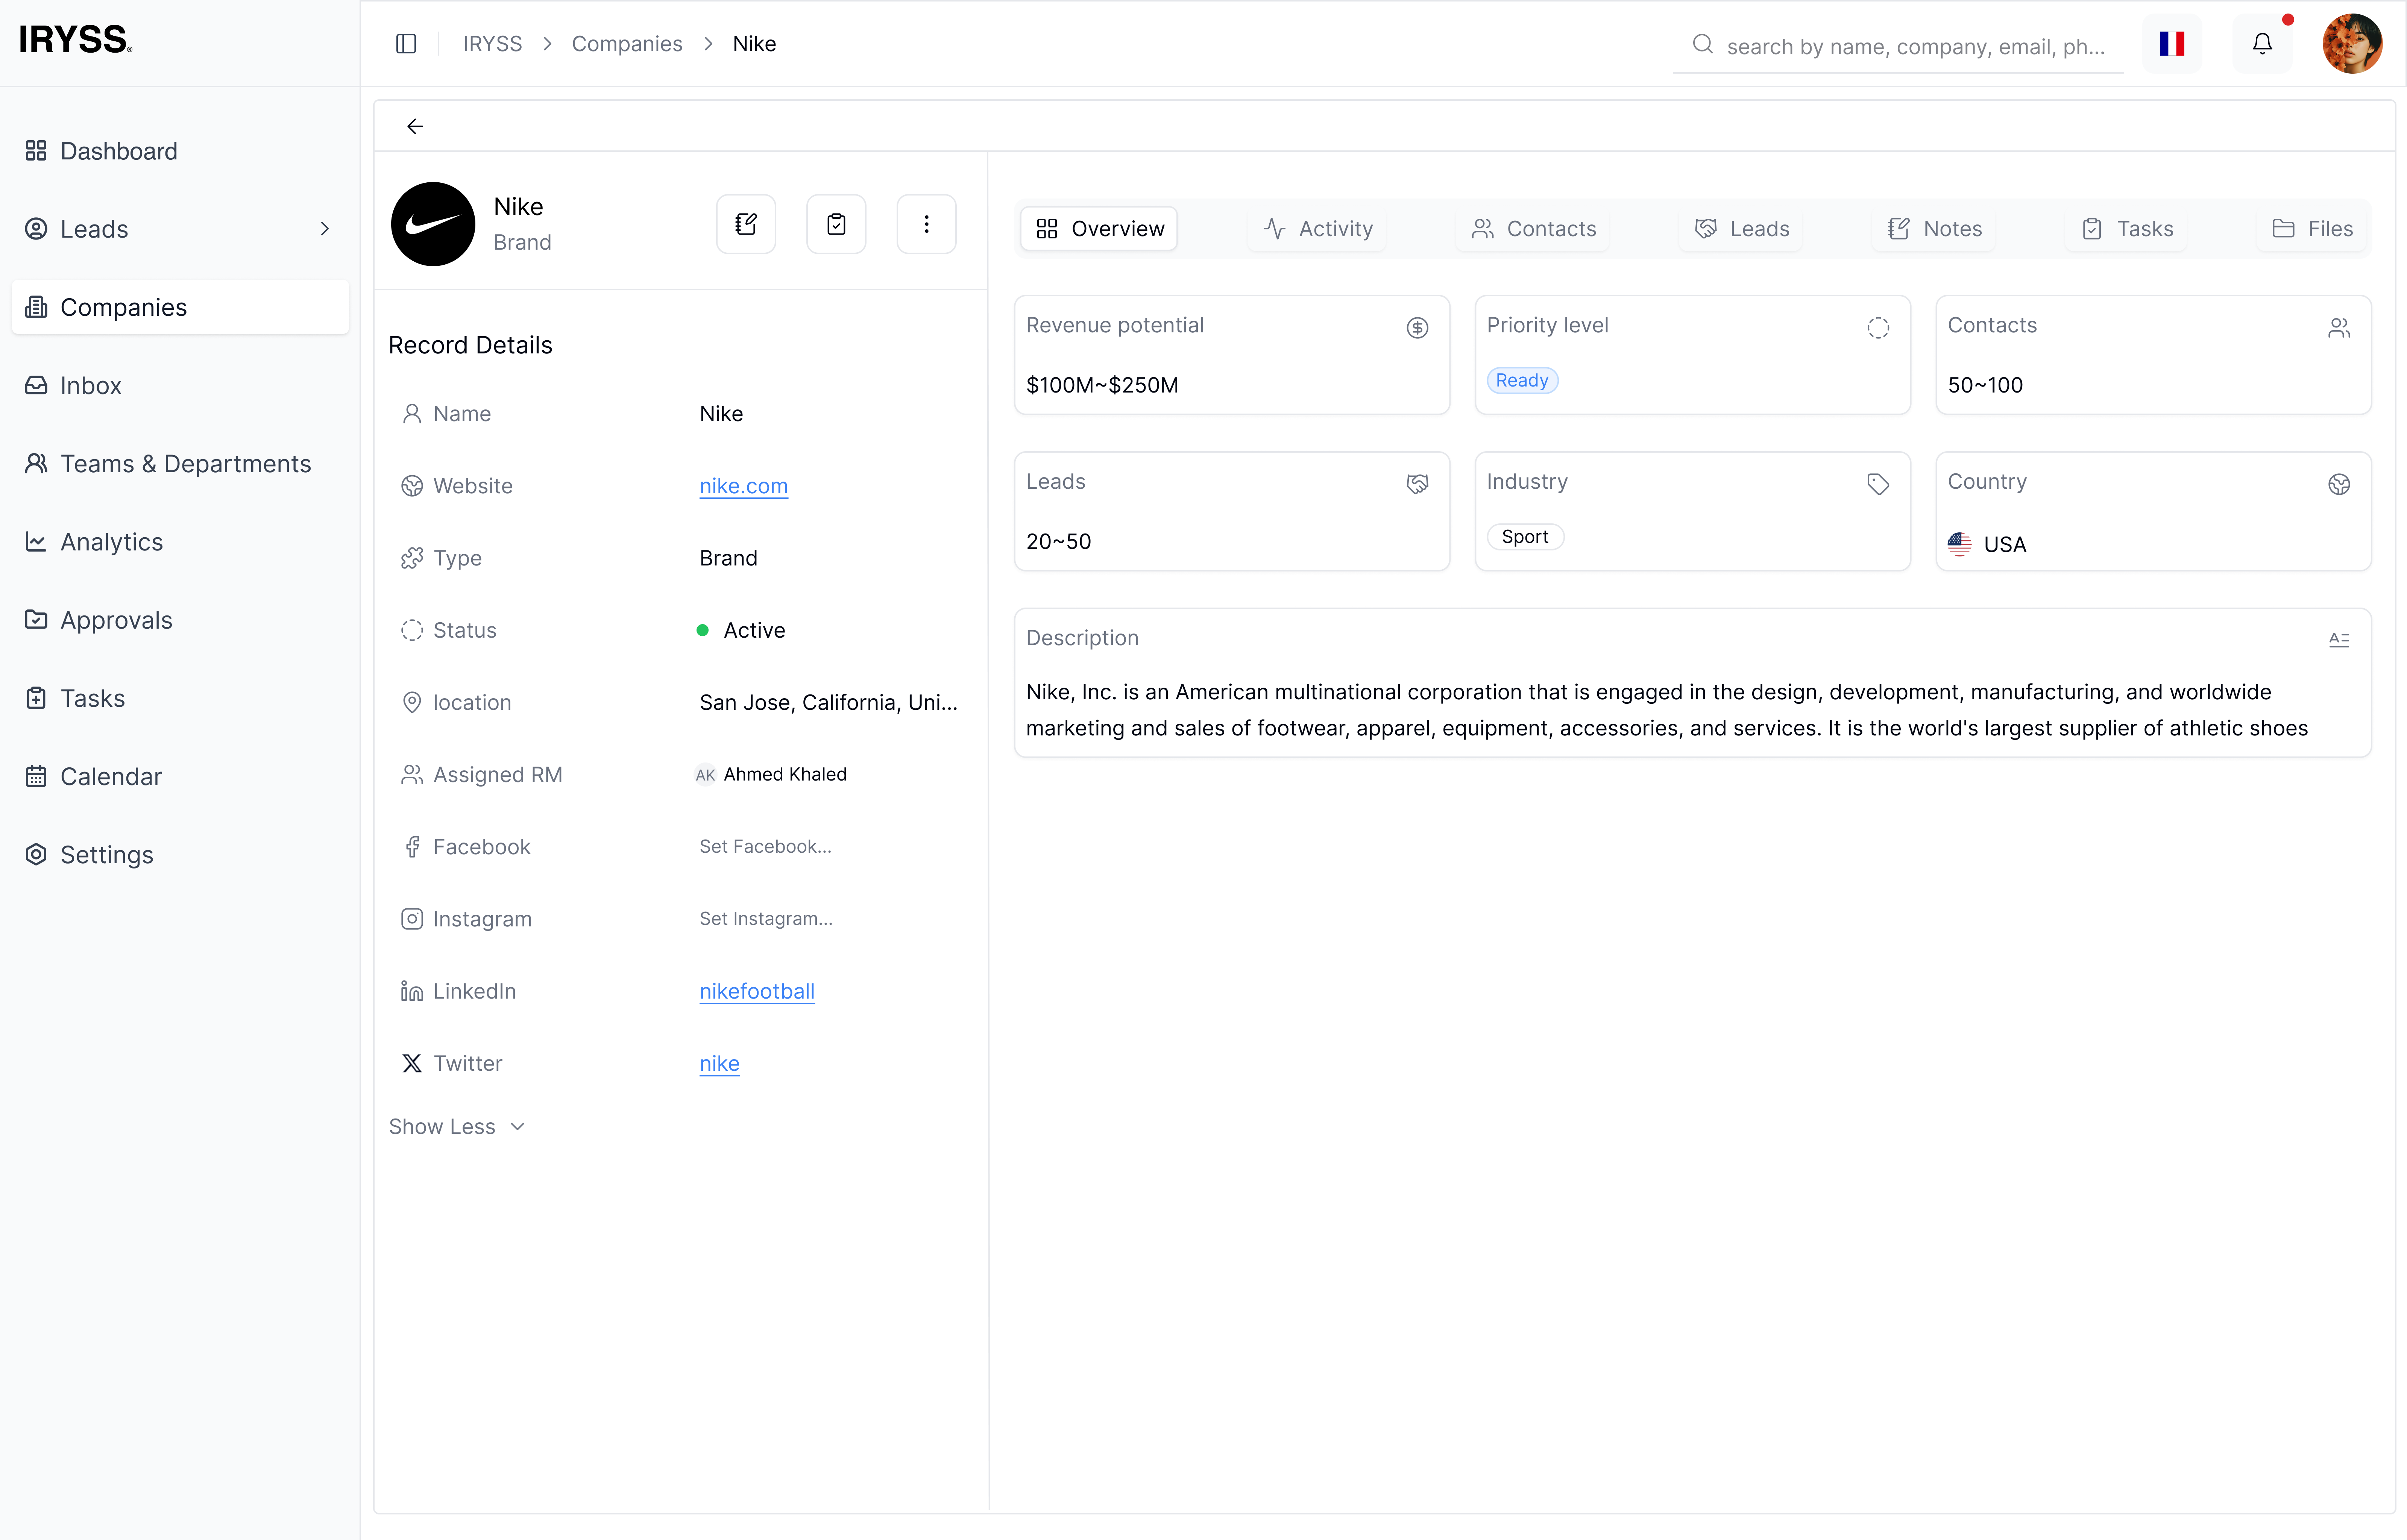Screen dimensions: 2407x1540
Task: Click the $100M~$250M revenue value
Action: (1102, 385)
